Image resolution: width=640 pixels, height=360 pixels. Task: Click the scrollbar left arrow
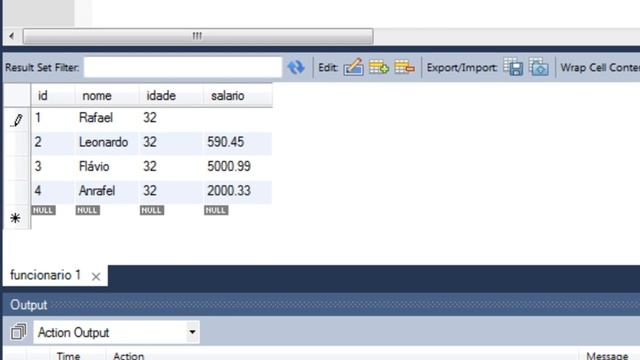click(12, 36)
